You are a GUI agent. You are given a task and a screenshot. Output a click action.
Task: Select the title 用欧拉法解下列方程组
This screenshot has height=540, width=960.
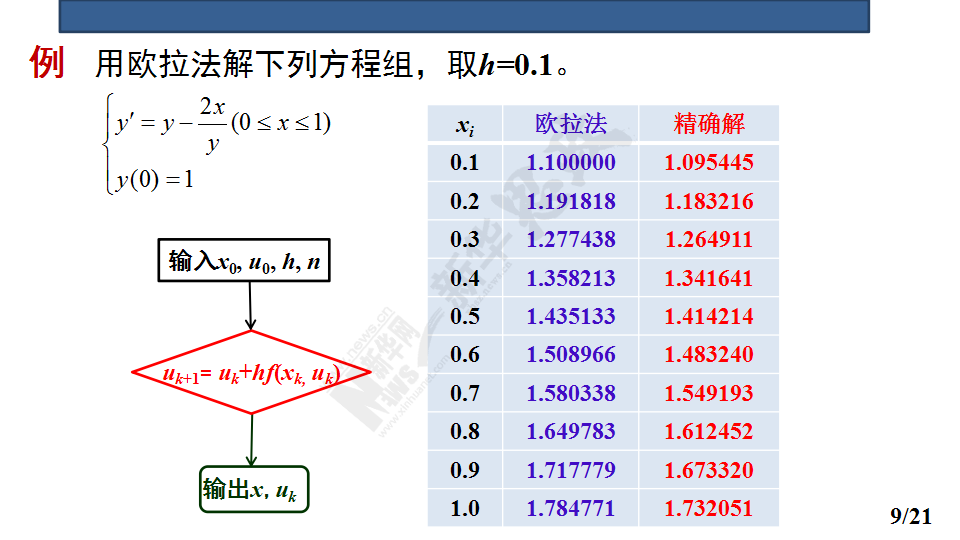pyautogui.click(x=255, y=64)
